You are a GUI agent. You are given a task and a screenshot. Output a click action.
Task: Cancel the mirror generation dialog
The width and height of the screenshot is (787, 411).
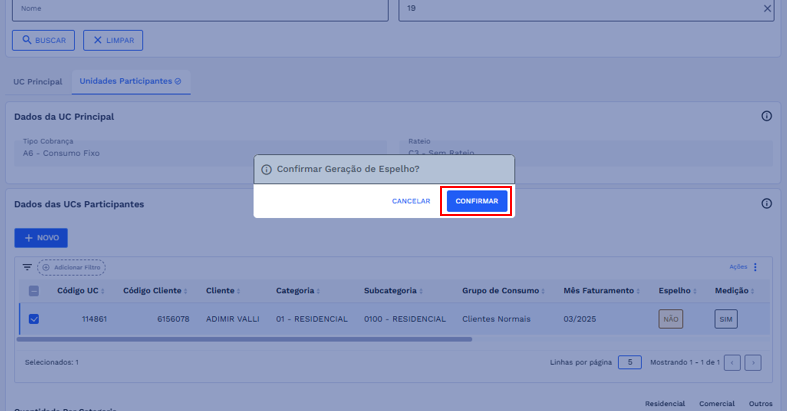(411, 201)
